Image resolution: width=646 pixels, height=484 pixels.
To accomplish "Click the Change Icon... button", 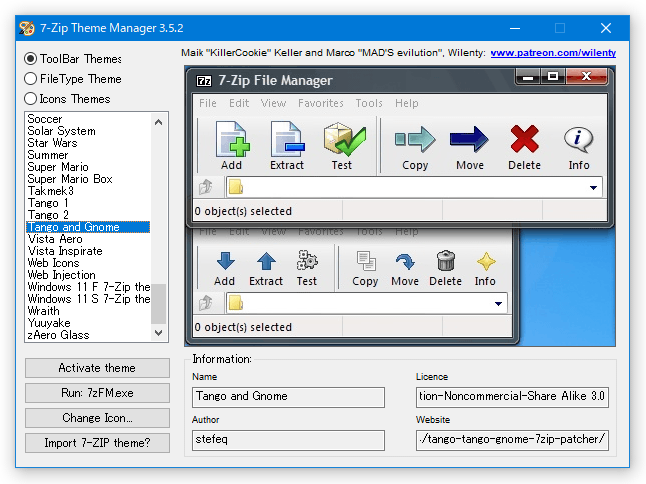I will (97, 418).
